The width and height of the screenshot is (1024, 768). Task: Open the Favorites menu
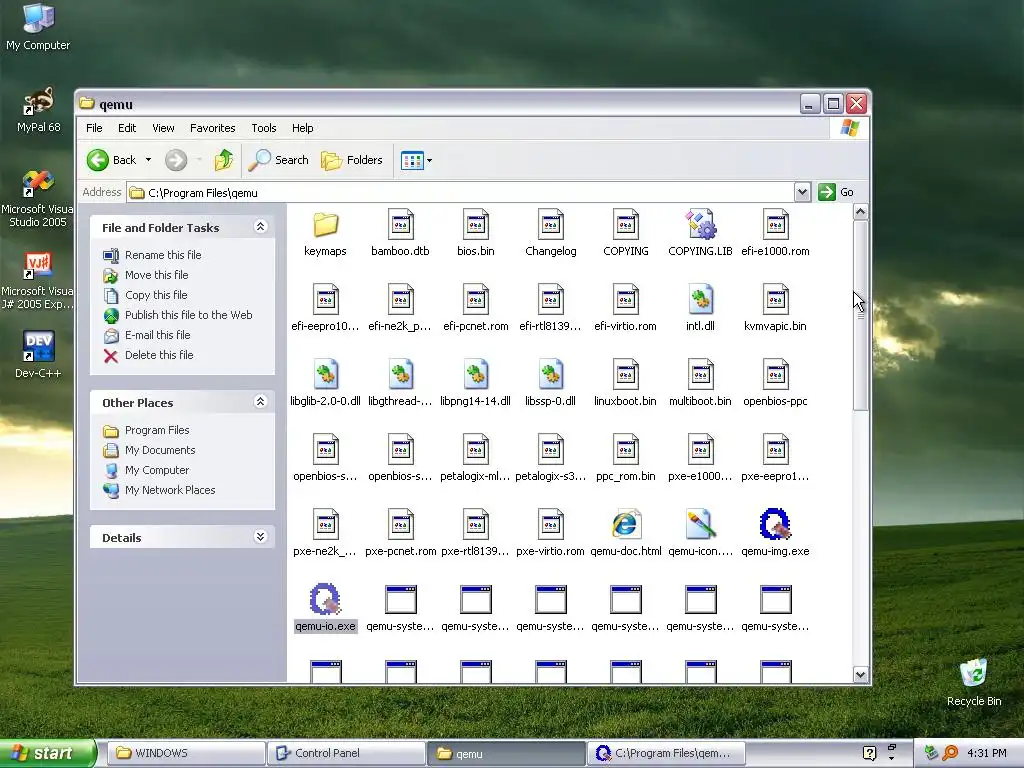point(212,128)
